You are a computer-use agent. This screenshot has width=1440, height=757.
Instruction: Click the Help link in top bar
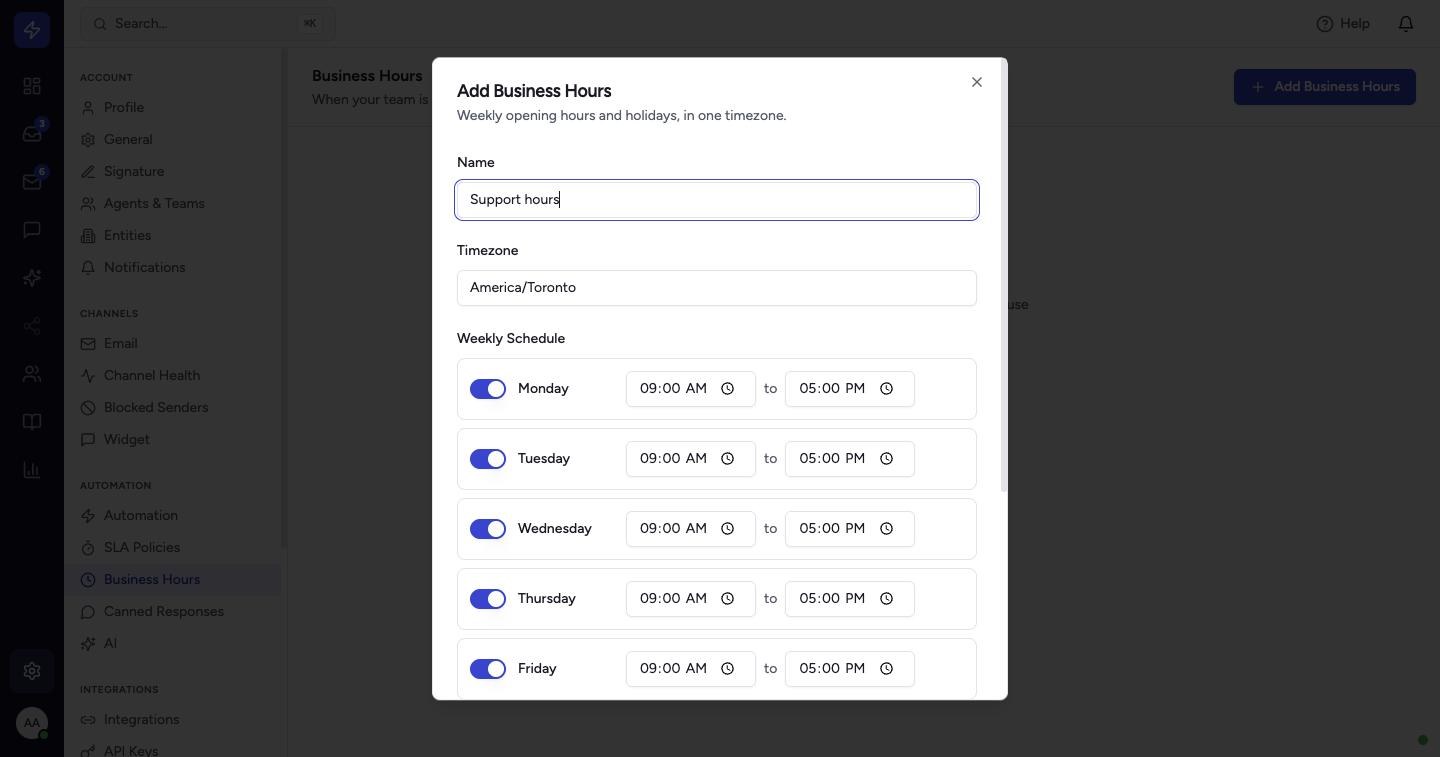(x=1343, y=23)
